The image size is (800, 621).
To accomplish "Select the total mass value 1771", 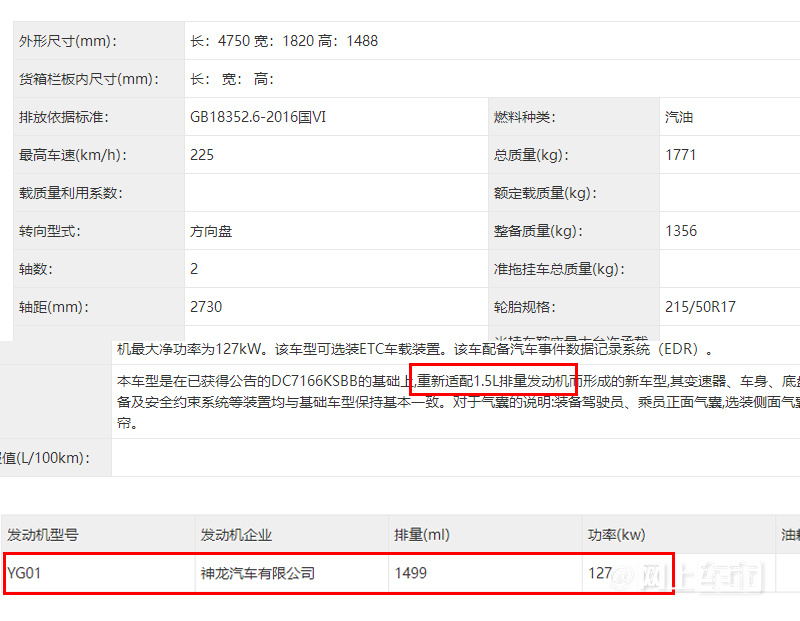I will (x=681, y=155).
